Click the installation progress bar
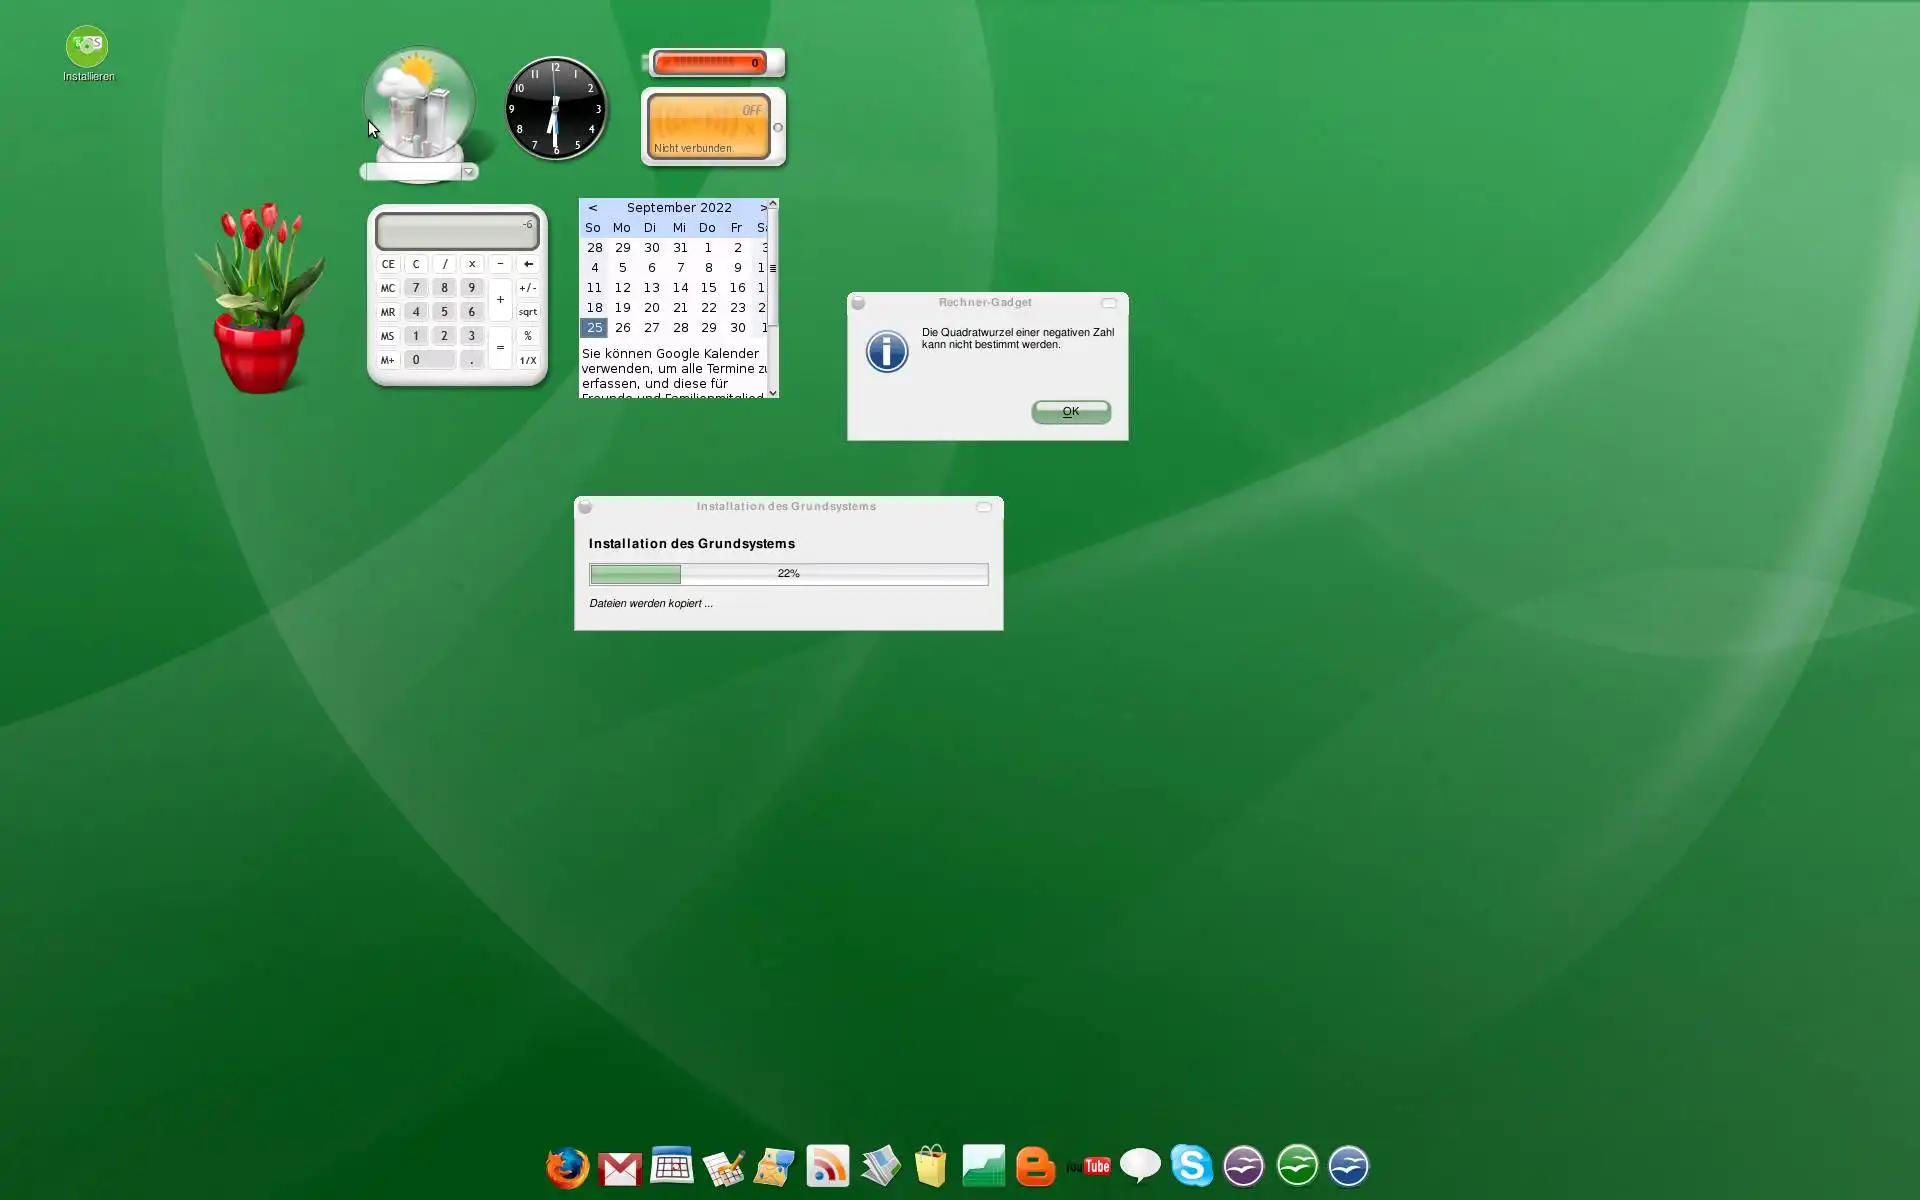Screen dimensions: 1920x1200 (788, 574)
